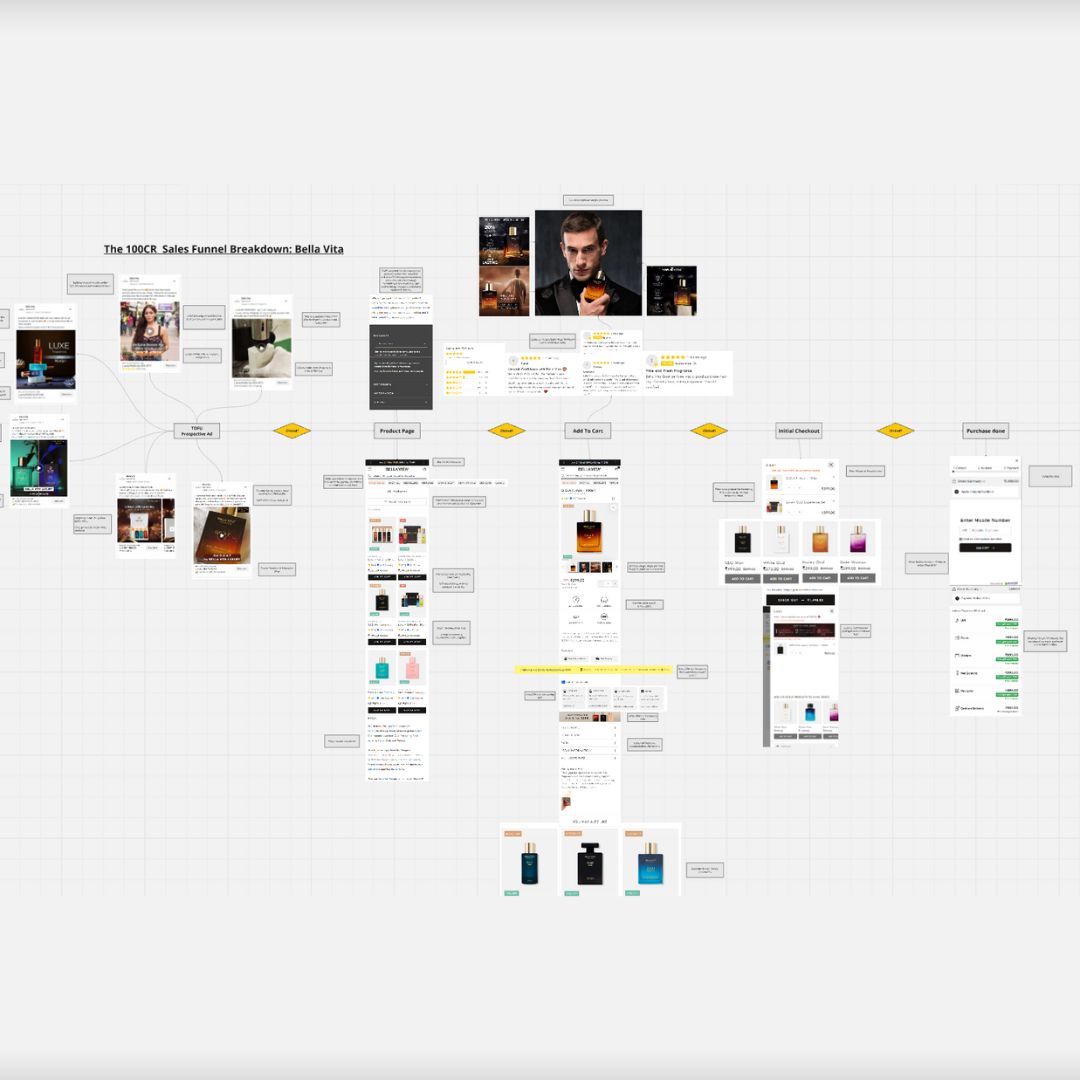This screenshot has width=1080, height=1080.
Task: Select the yellow highlighted sticky strip
Action: point(594,669)
